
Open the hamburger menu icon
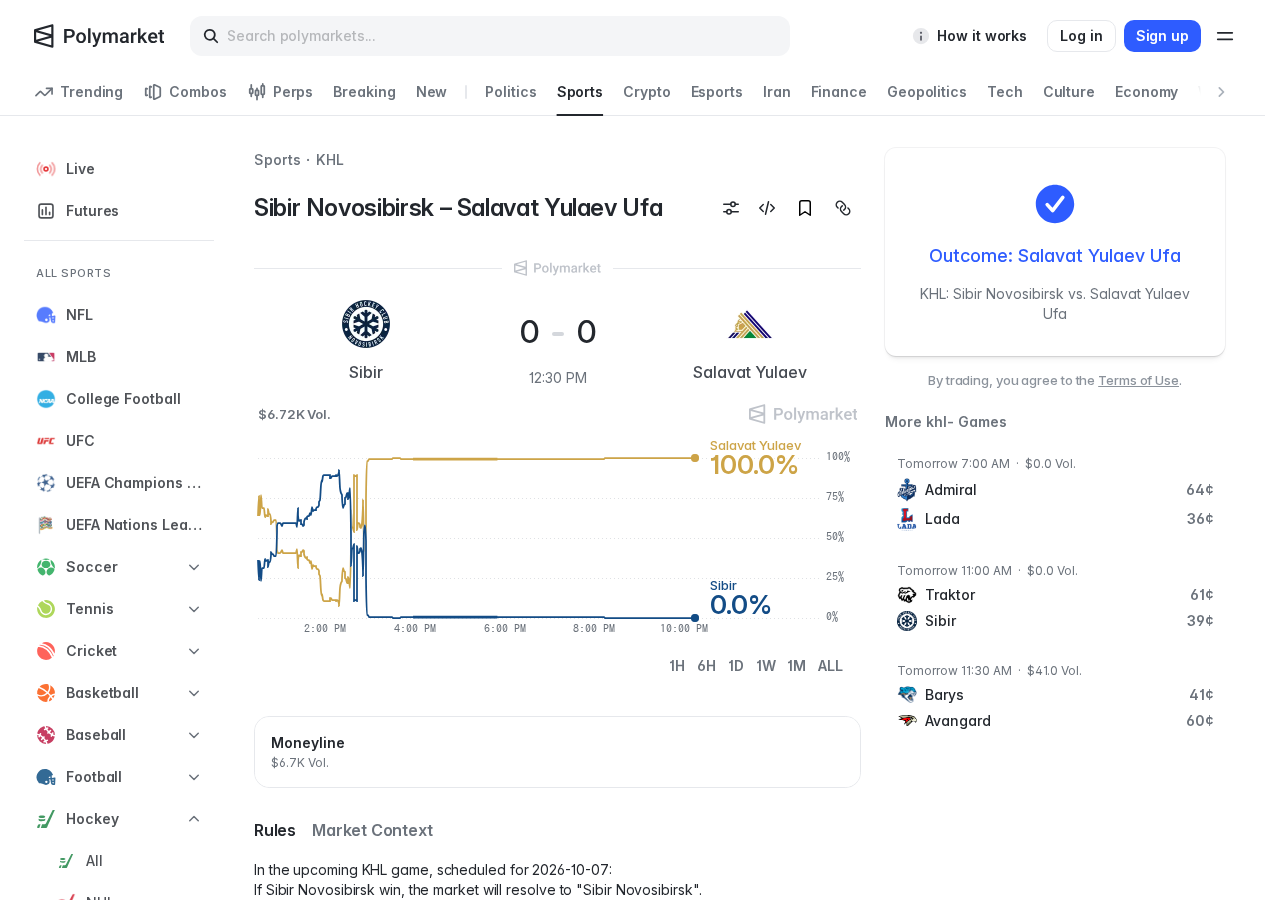pos(1225,36)
